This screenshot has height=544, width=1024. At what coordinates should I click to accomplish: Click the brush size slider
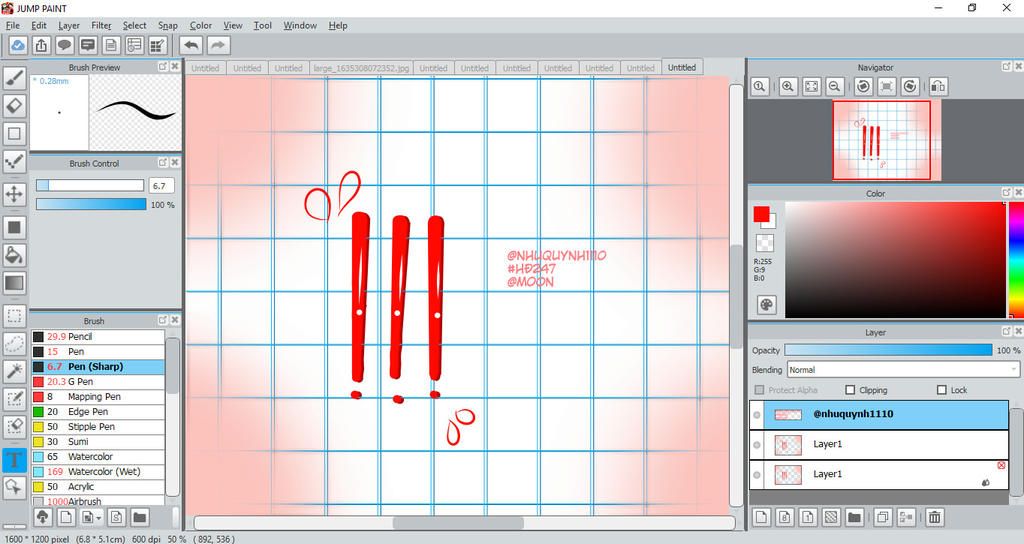click(90, 185)
